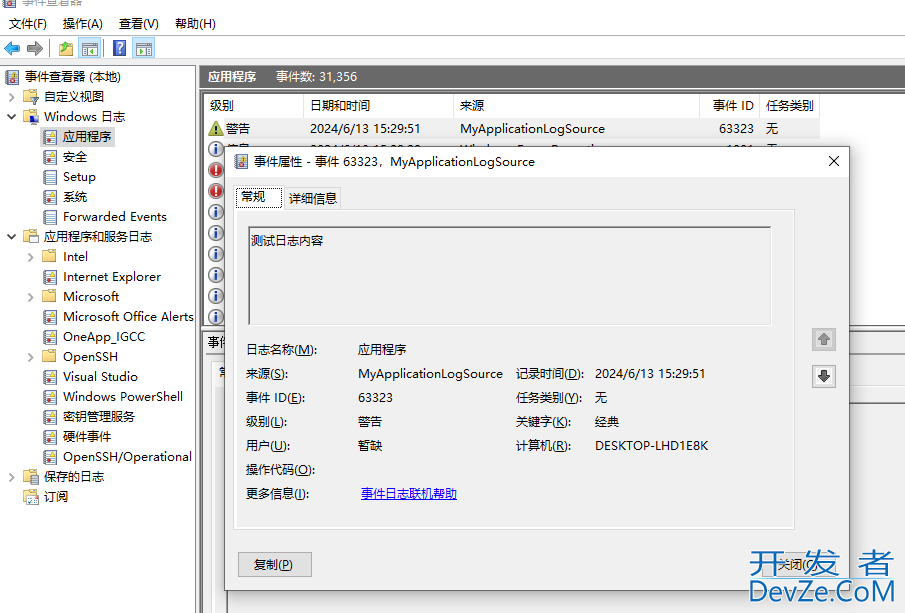Select 事件查看器 (本地) root node
905x613 pixels.
(x=73, y=77)
